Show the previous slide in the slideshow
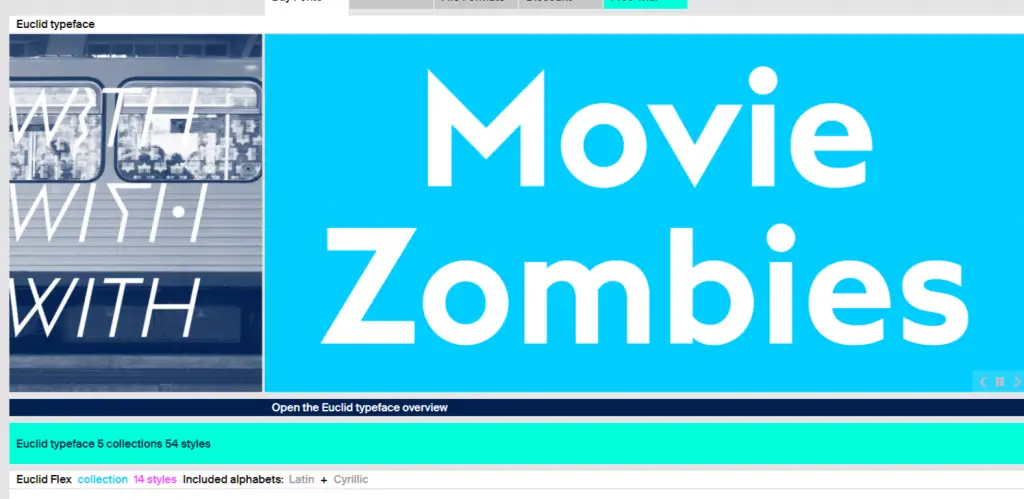Image resolution: width=1024 pixels, height=499 pixels. click(982, 382)
